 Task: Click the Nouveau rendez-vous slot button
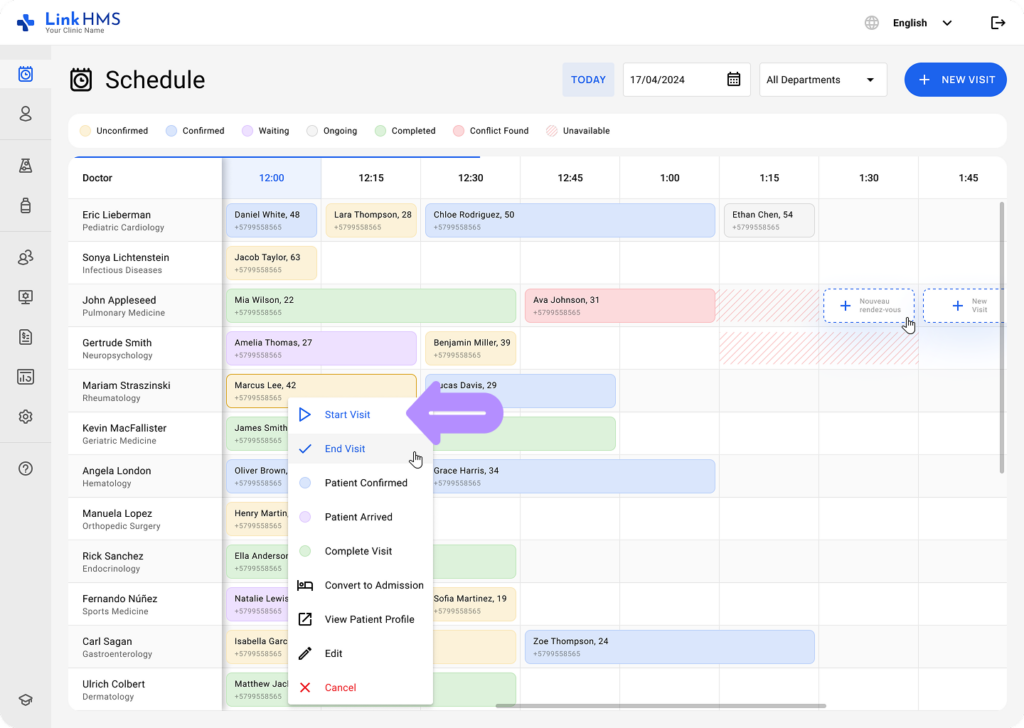869,306
